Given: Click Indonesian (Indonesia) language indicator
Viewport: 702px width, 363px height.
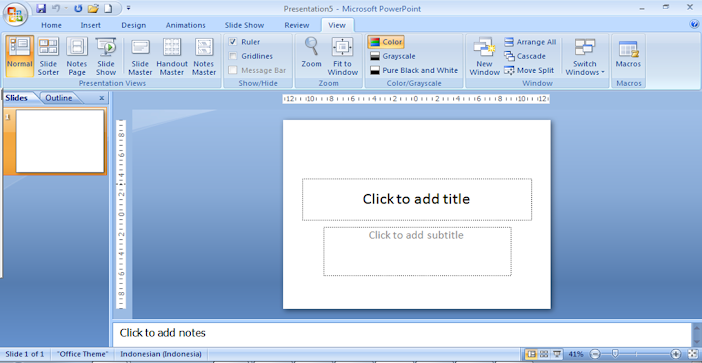Looking at the screenshot, I should [161, 354].
